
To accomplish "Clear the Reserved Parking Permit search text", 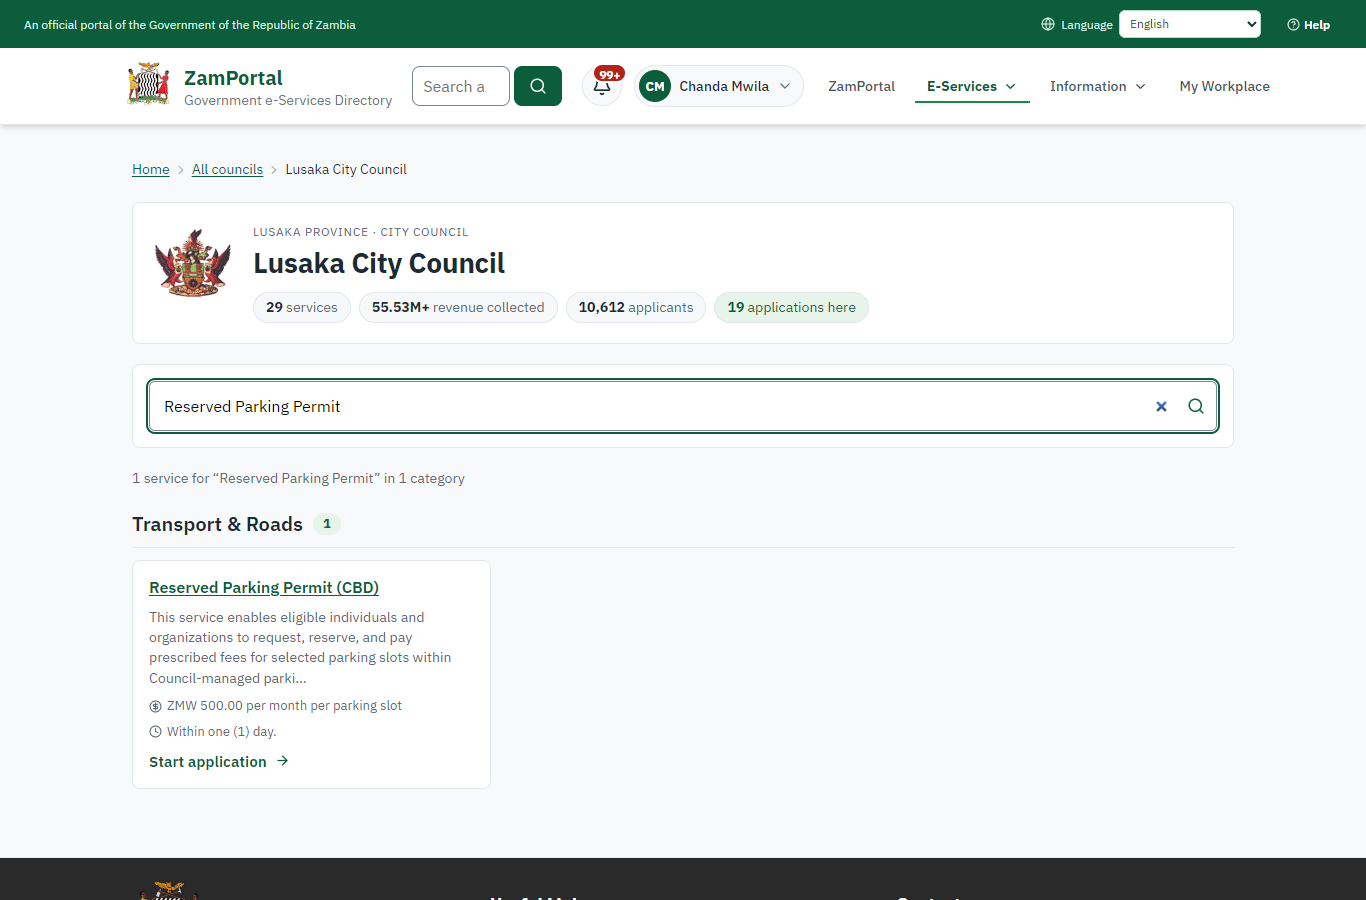I will 1161,406.
